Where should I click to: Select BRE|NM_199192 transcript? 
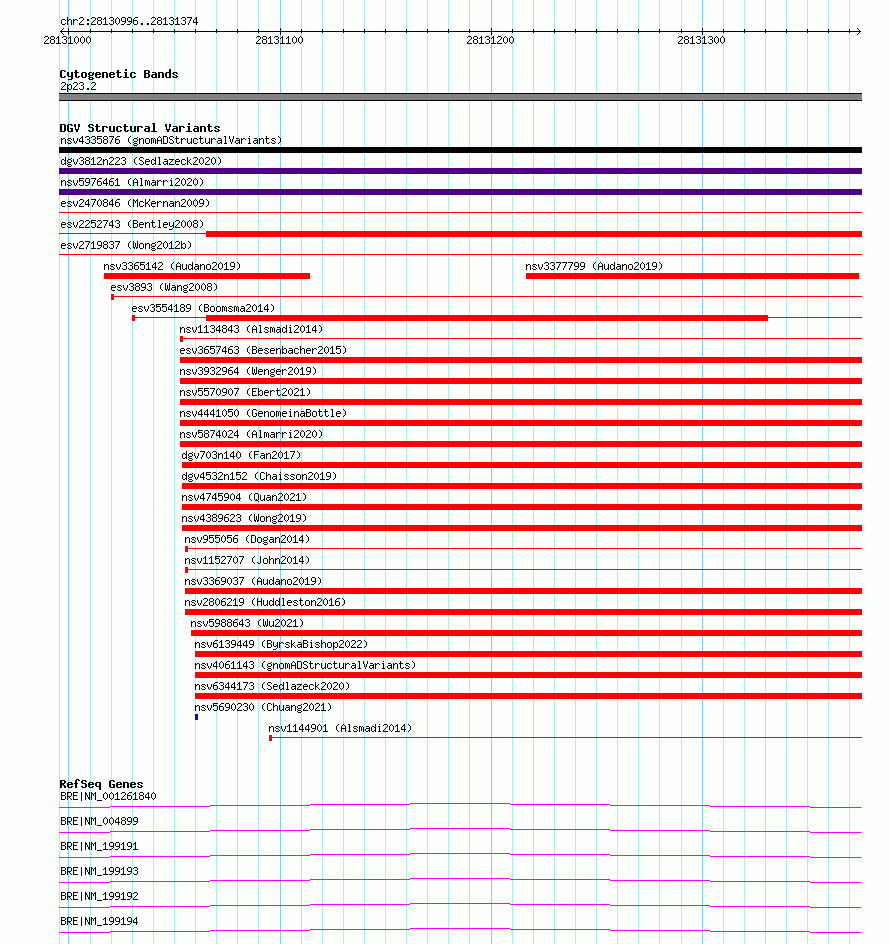(99, 896)
